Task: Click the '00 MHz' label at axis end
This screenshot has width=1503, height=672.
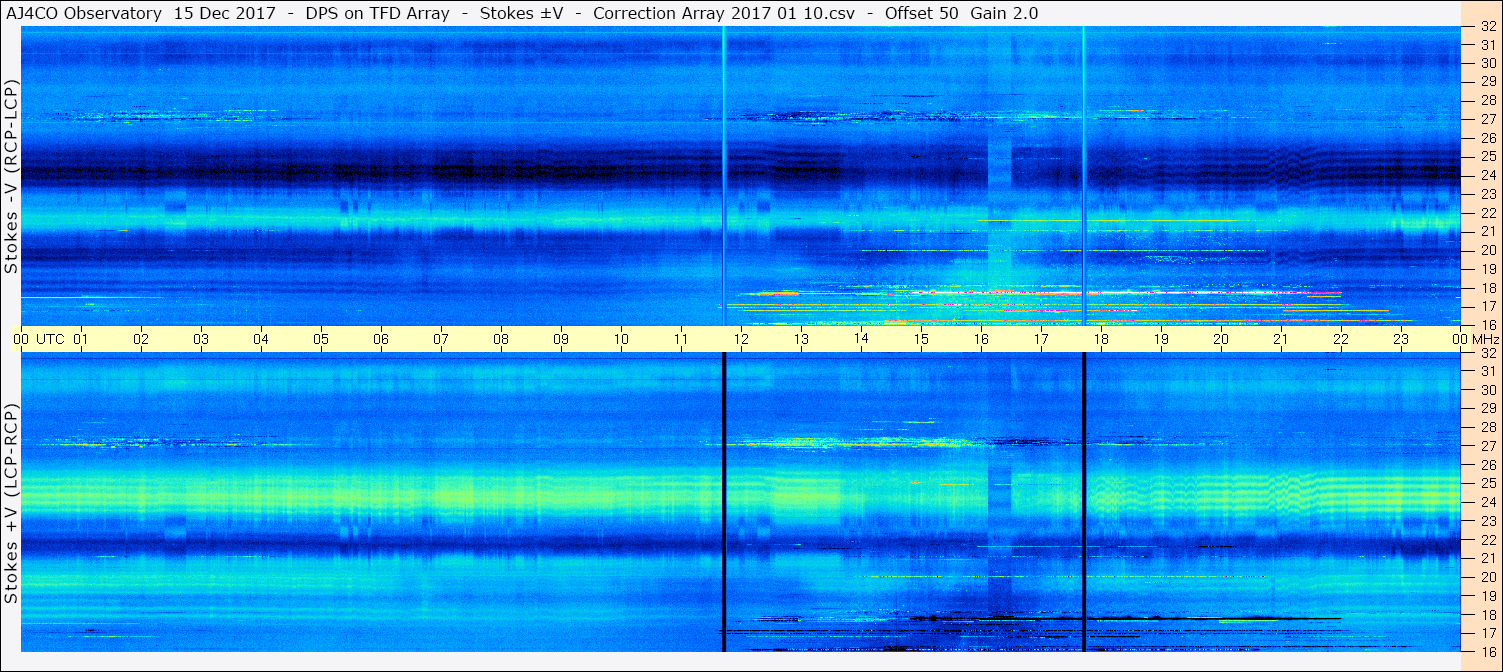Action: pyautogui.click(x=1474, y=339)
